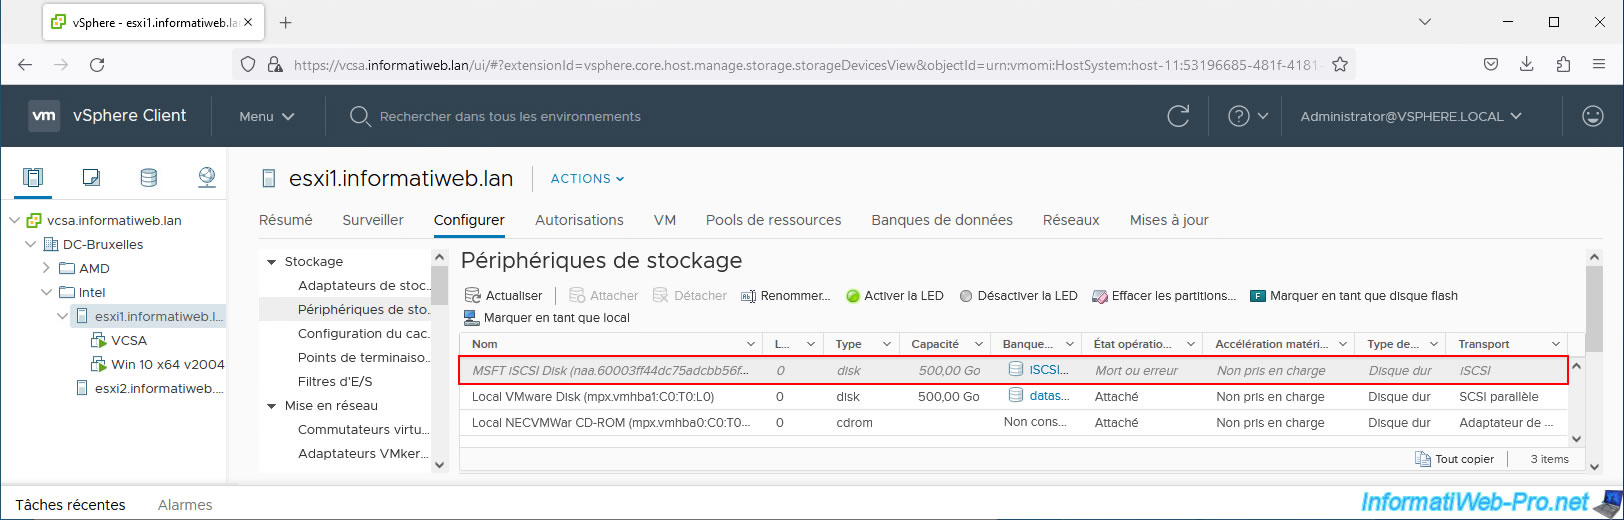Open the Nom column filter dropdown

pos(752,344)
